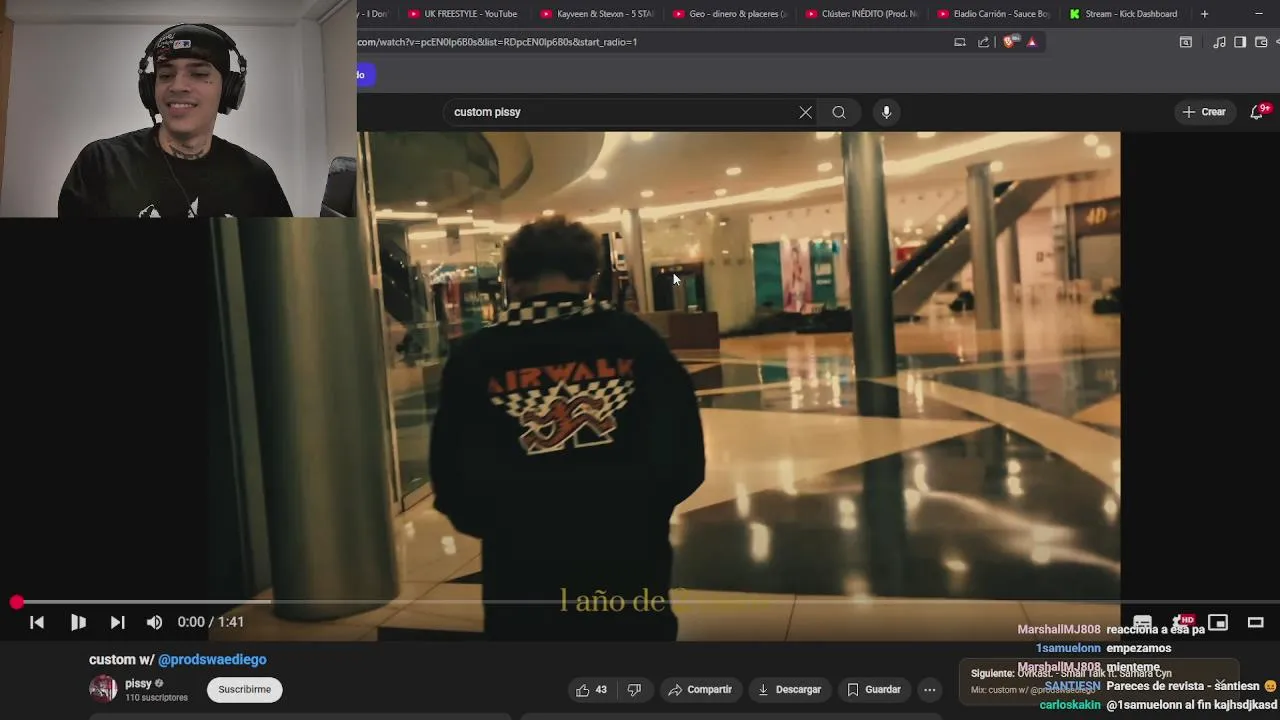Click the browser address bar URL
Screen dimensions: 1280x720
point(497,42)
